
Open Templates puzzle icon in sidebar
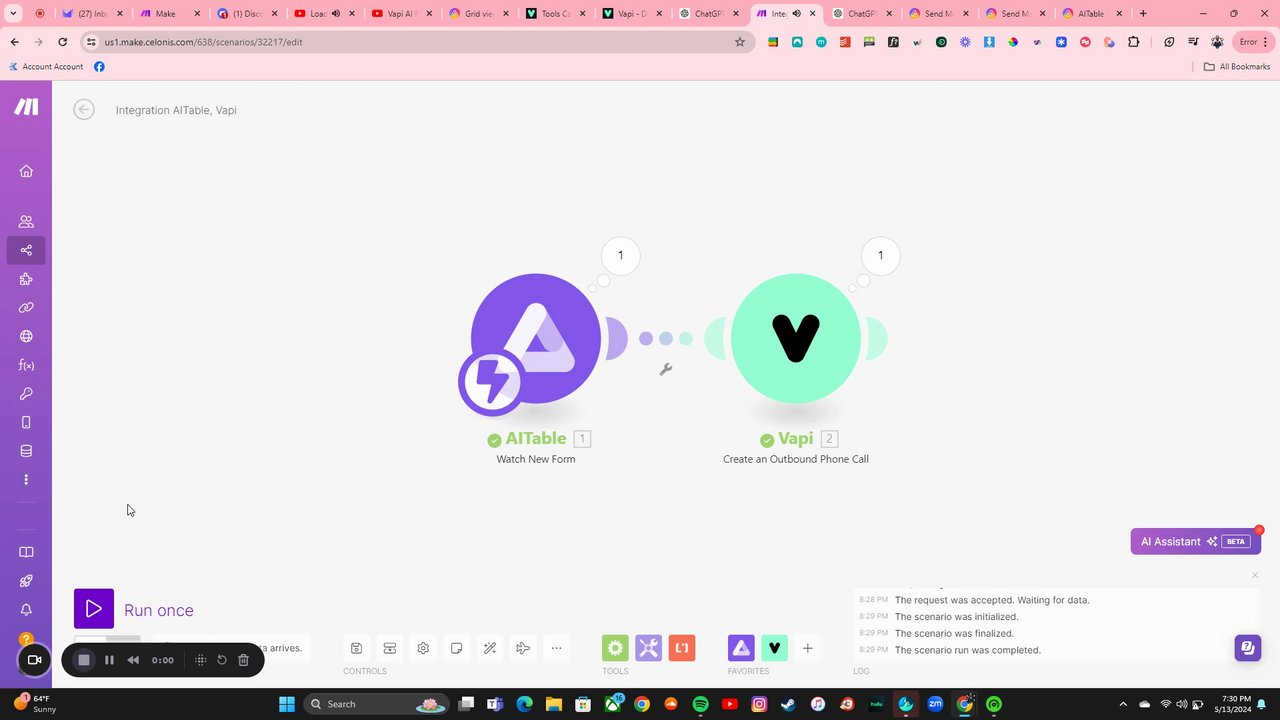(26, 279)
